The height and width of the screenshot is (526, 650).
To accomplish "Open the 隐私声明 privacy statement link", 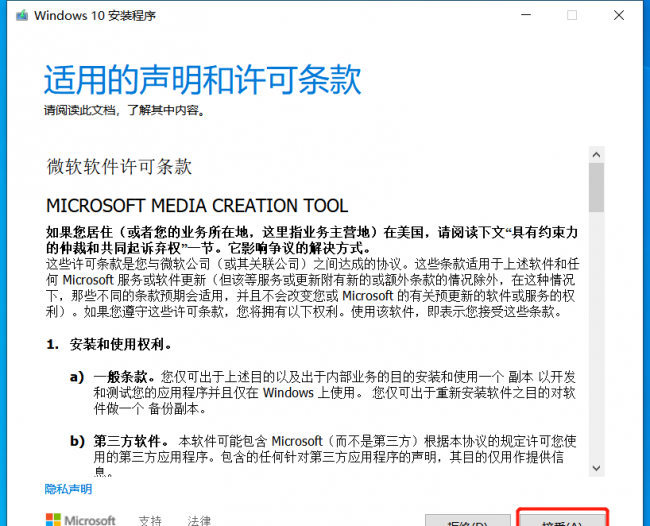I will click(68, 489).
